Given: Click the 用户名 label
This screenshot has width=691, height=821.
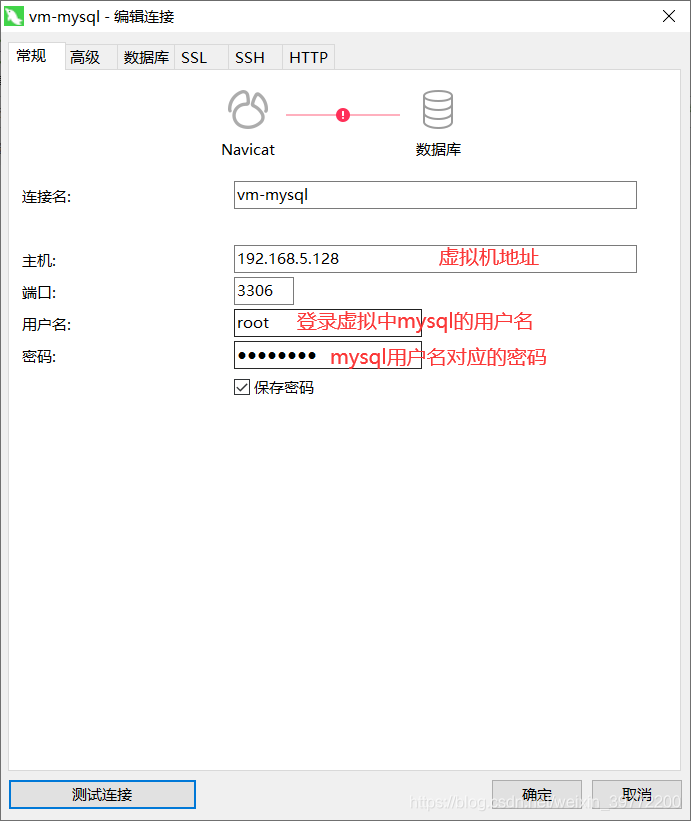Looking at the screenshot, I should [46, 325].
